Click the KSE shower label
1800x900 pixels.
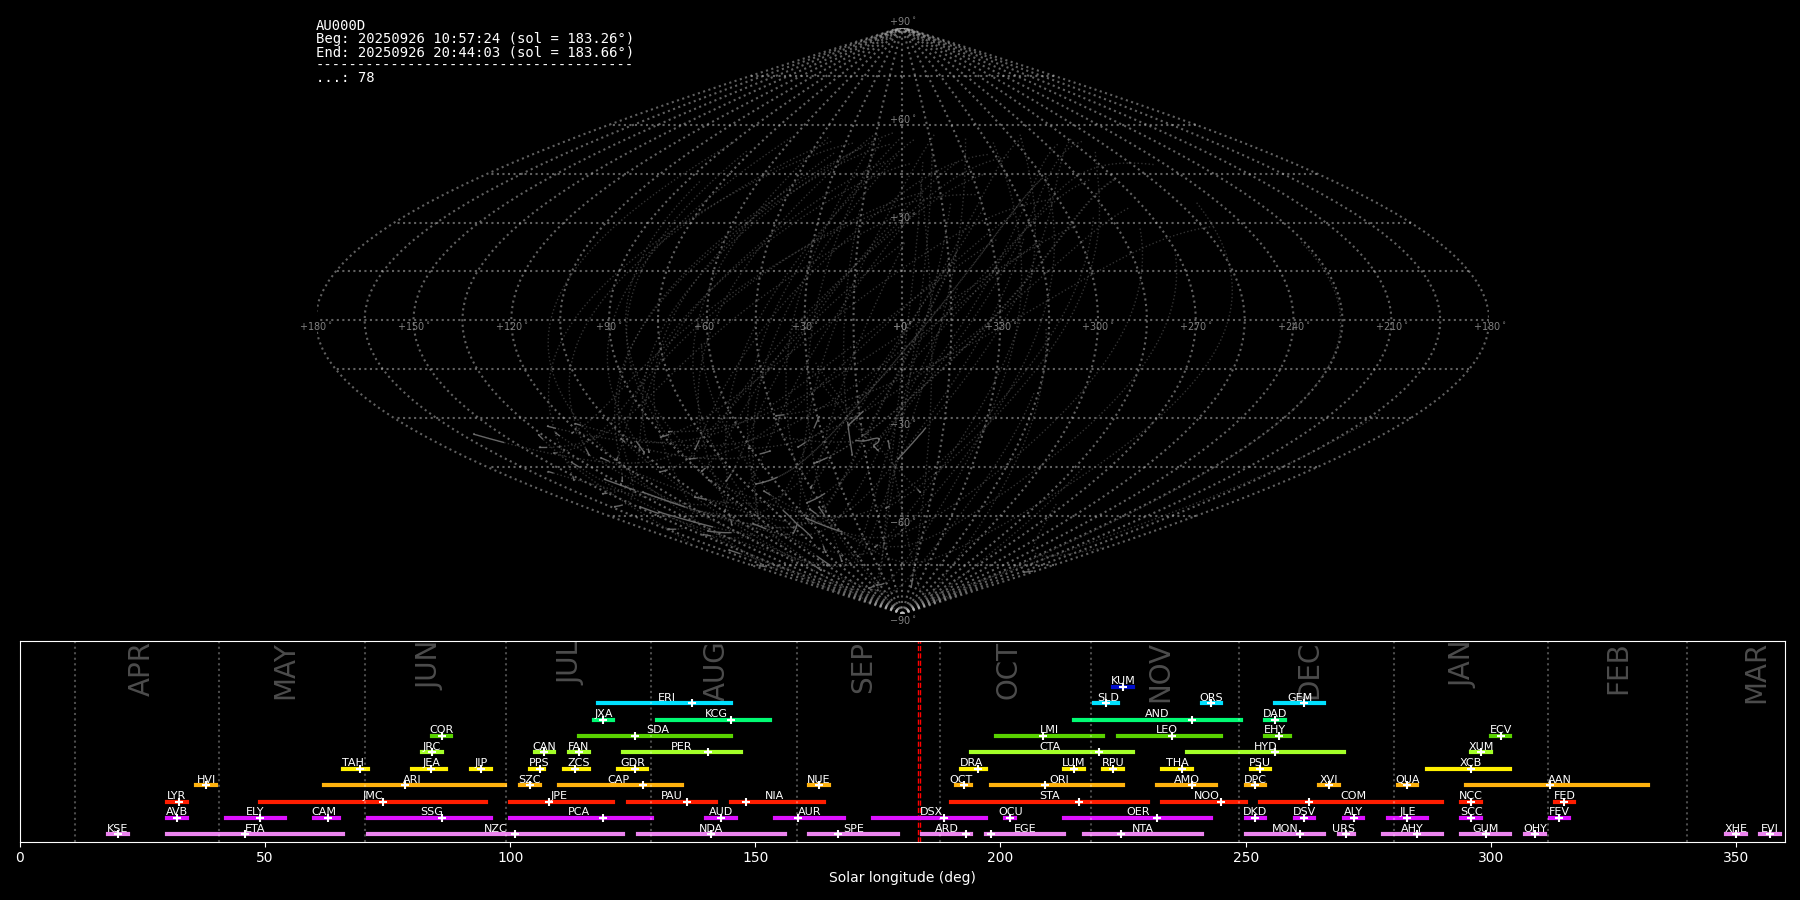(117, 829)
